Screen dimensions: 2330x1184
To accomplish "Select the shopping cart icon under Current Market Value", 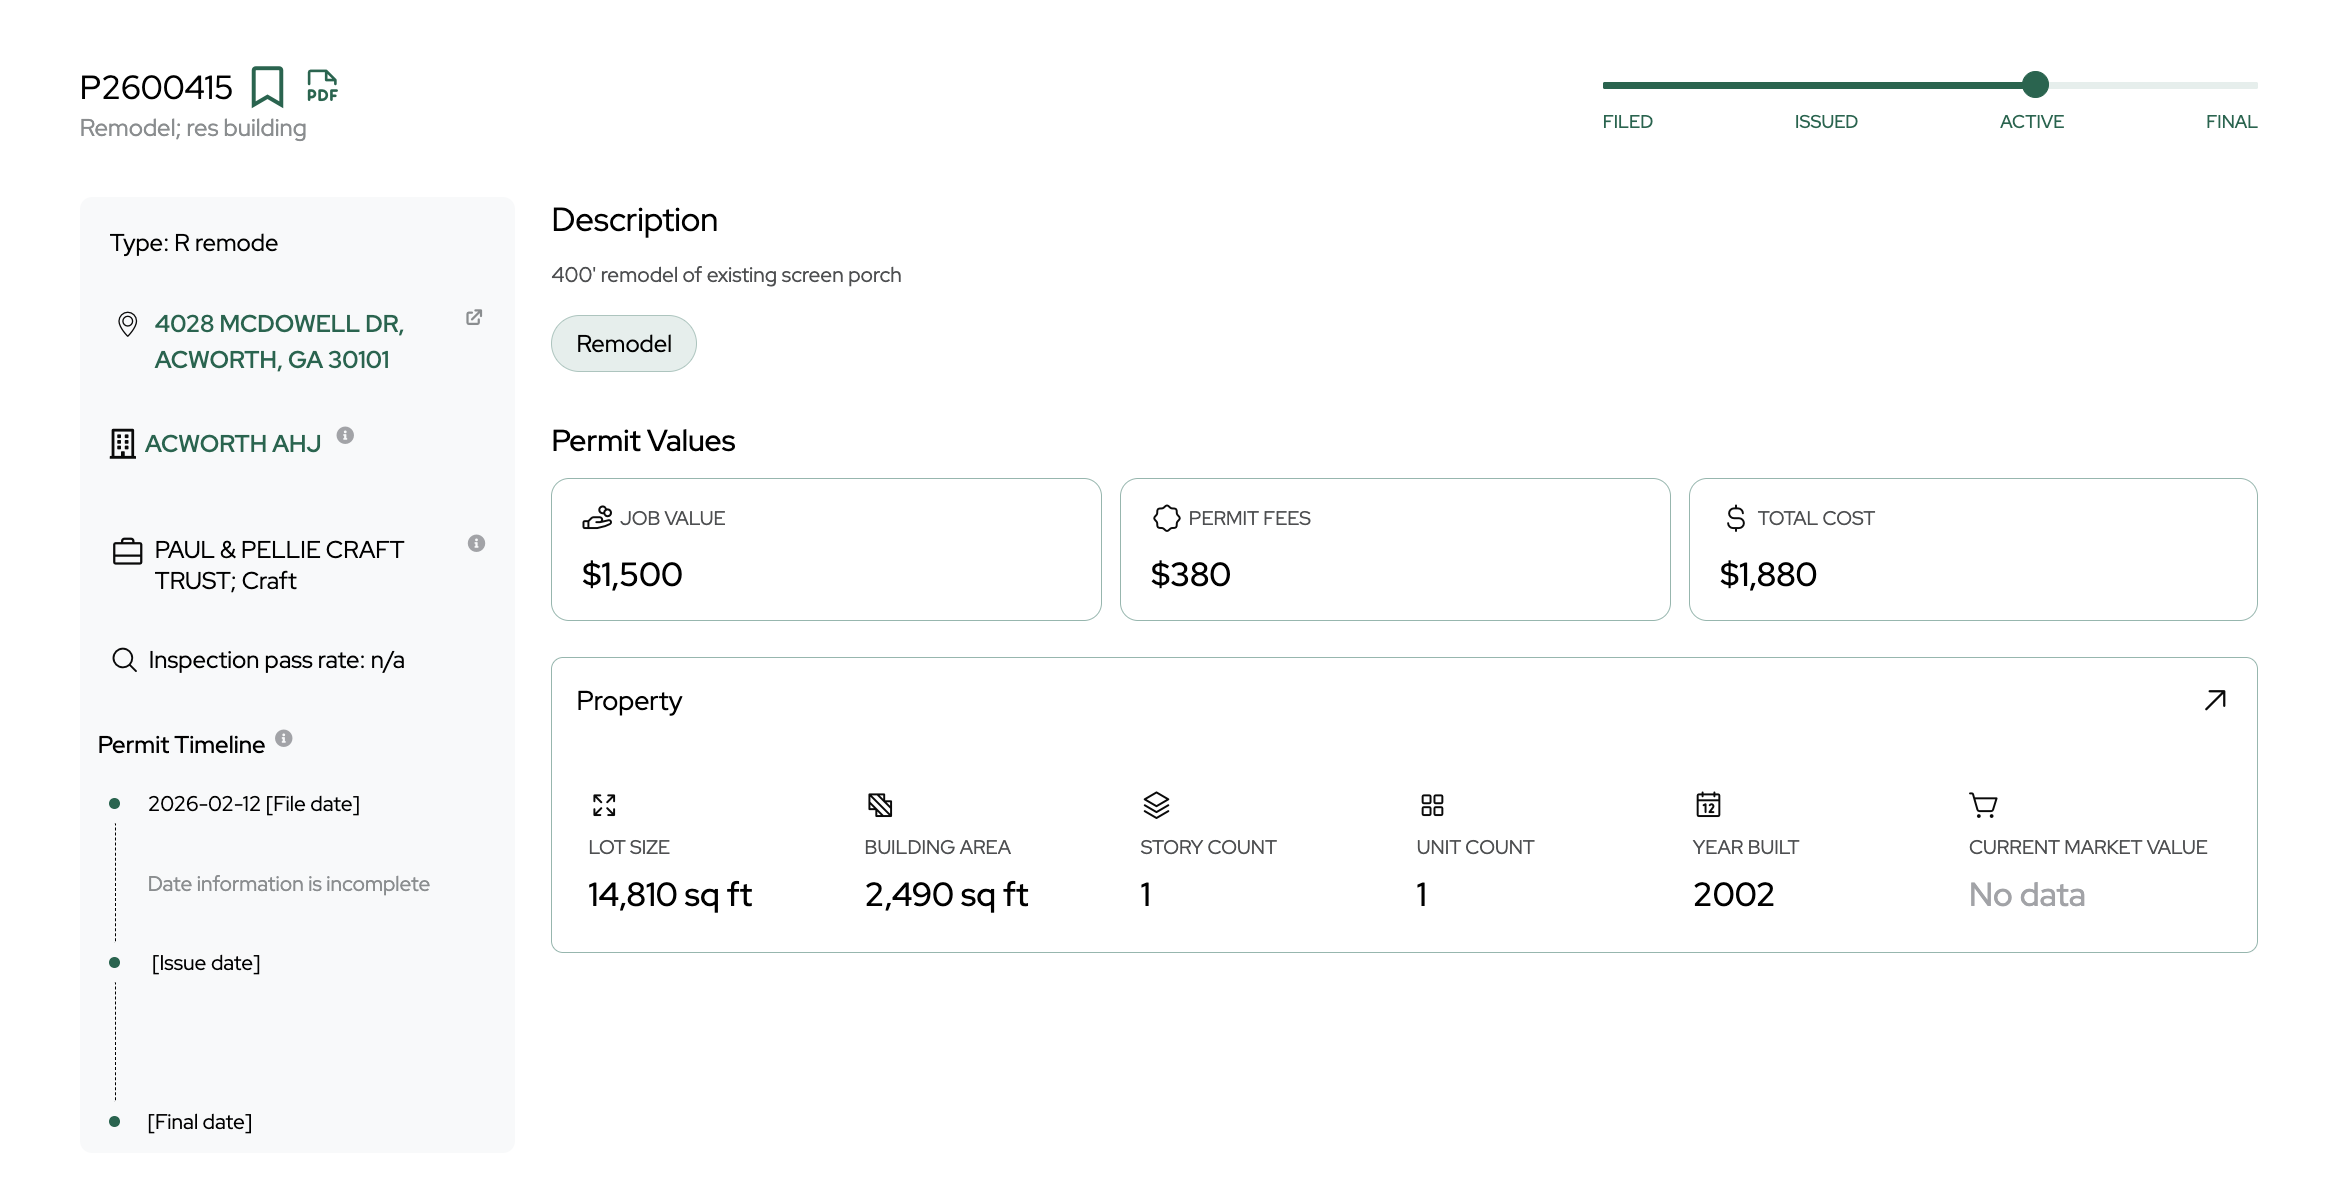I will click(x=1982, y=805).
